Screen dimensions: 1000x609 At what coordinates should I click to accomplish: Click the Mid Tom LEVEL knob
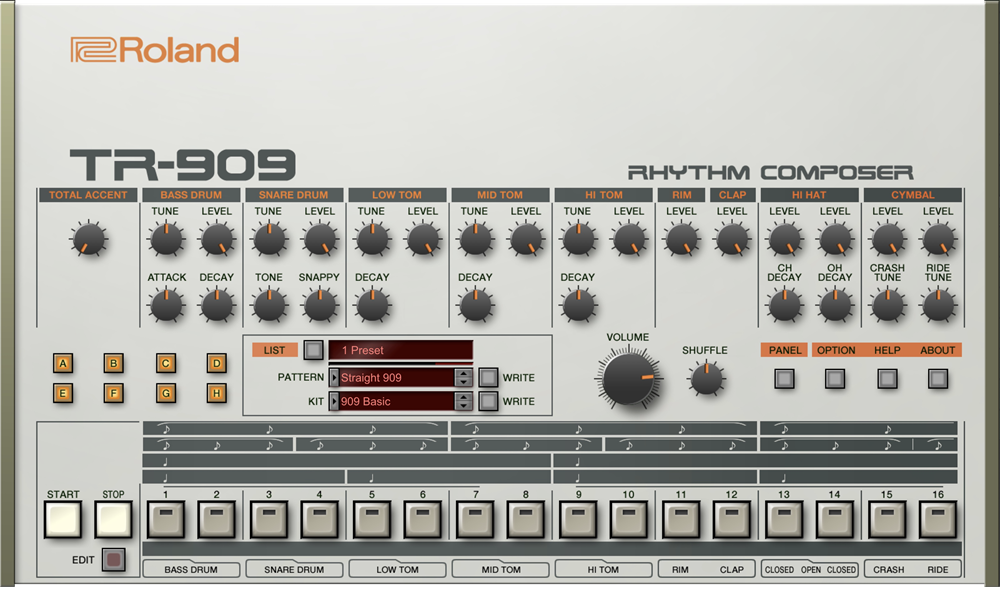[526, 240]
